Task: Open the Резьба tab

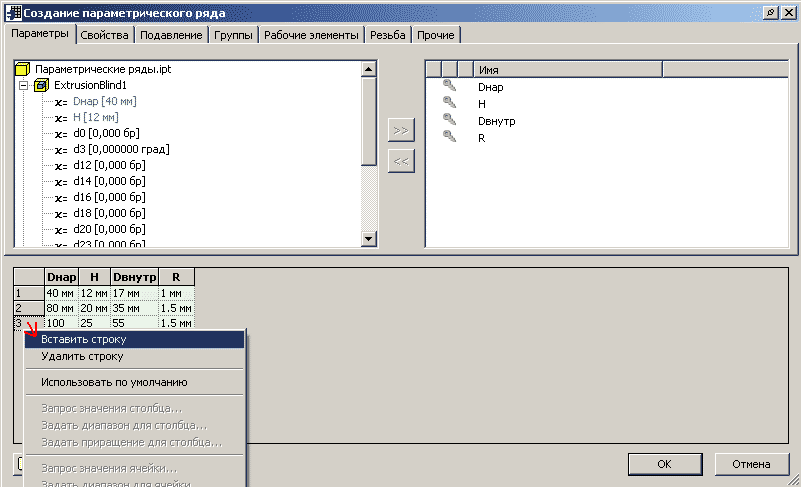Action: coord(388,35)
